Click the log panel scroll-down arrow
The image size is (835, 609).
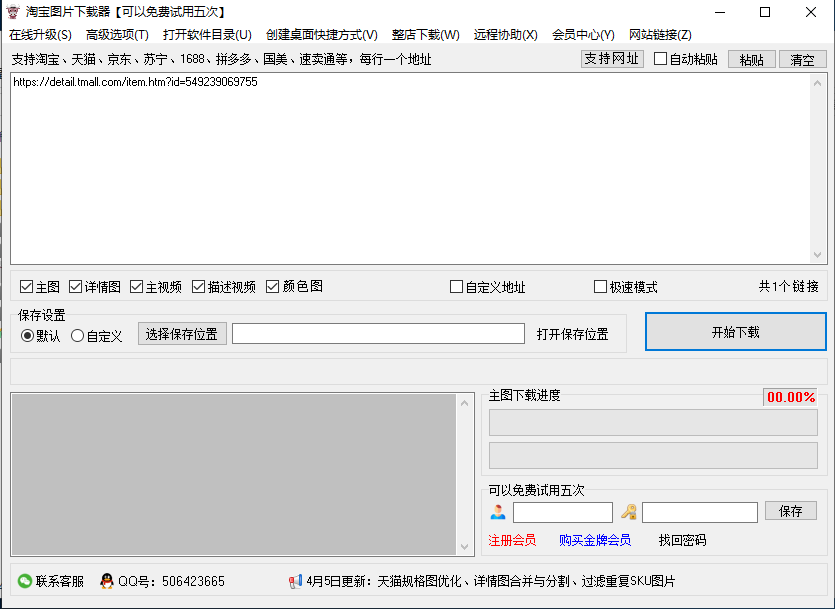pos(464,547)
